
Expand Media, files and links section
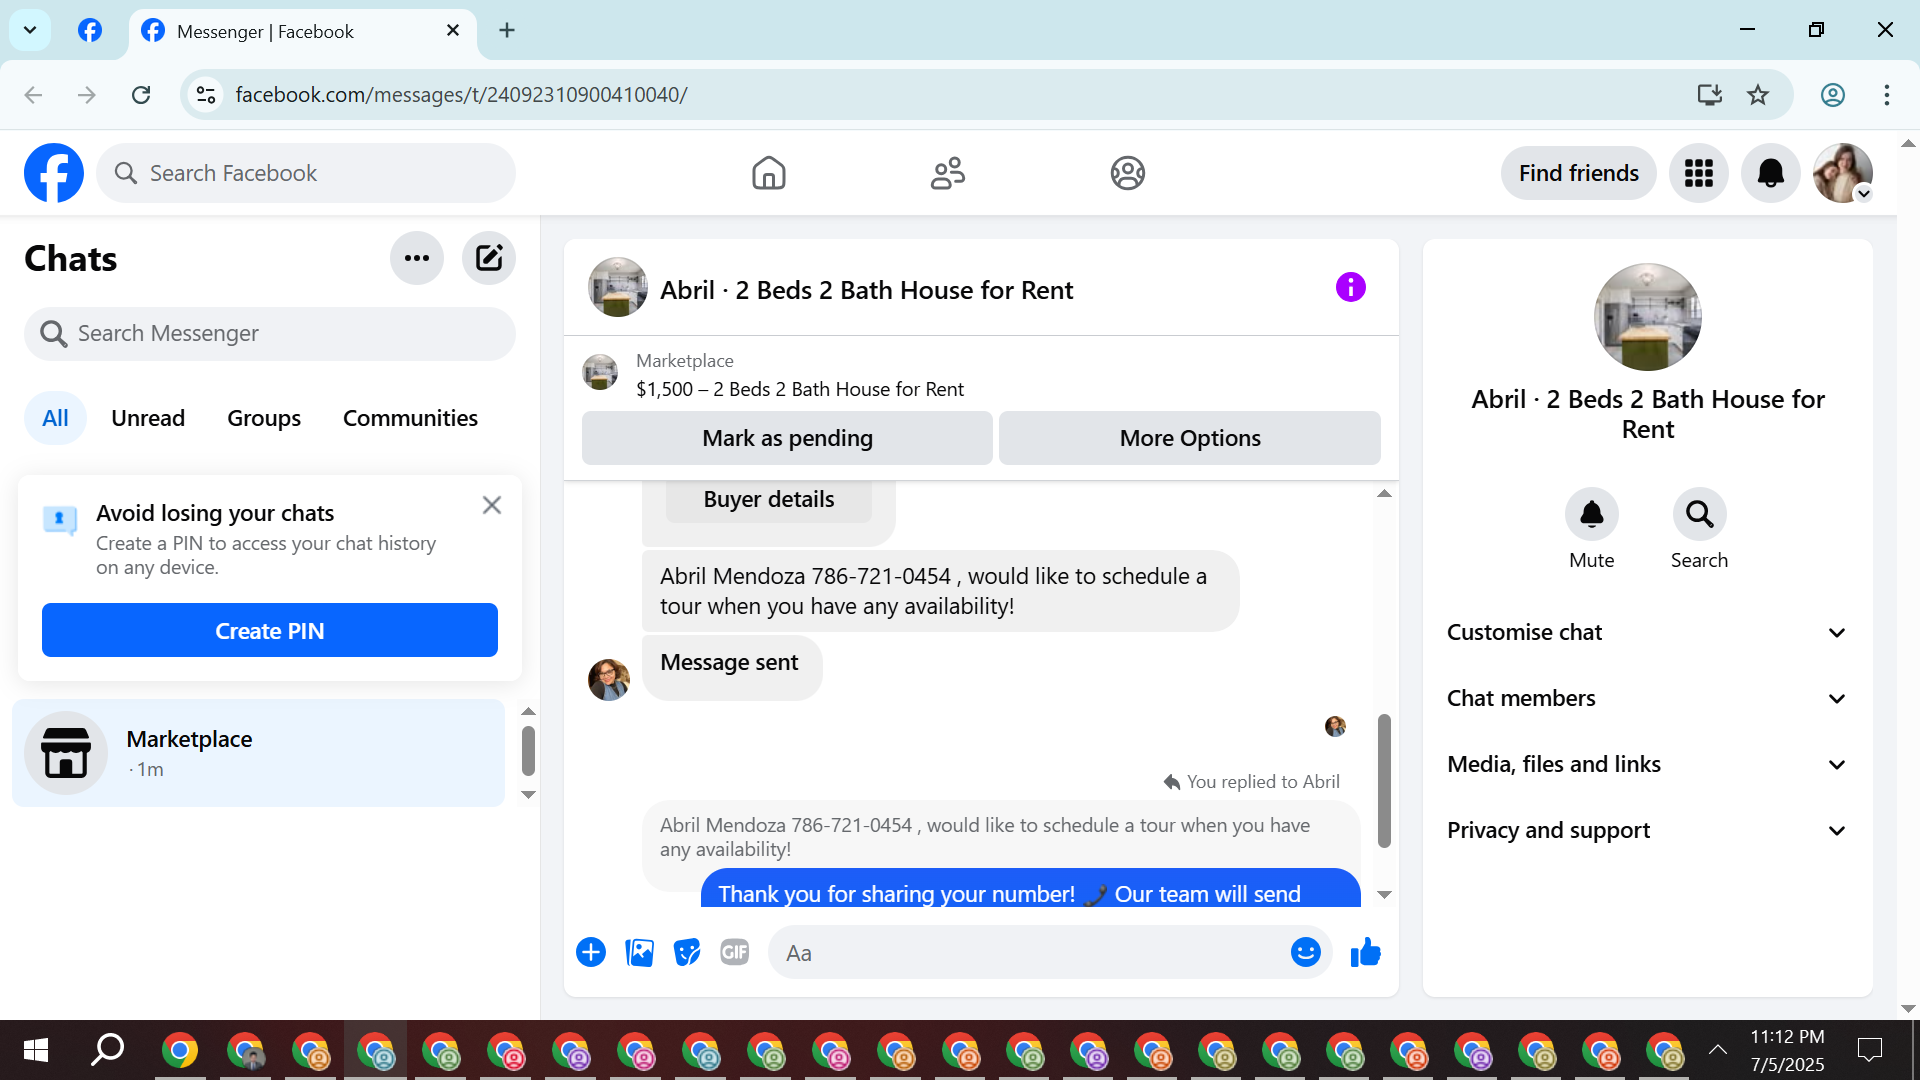[x=1647, y=764]
